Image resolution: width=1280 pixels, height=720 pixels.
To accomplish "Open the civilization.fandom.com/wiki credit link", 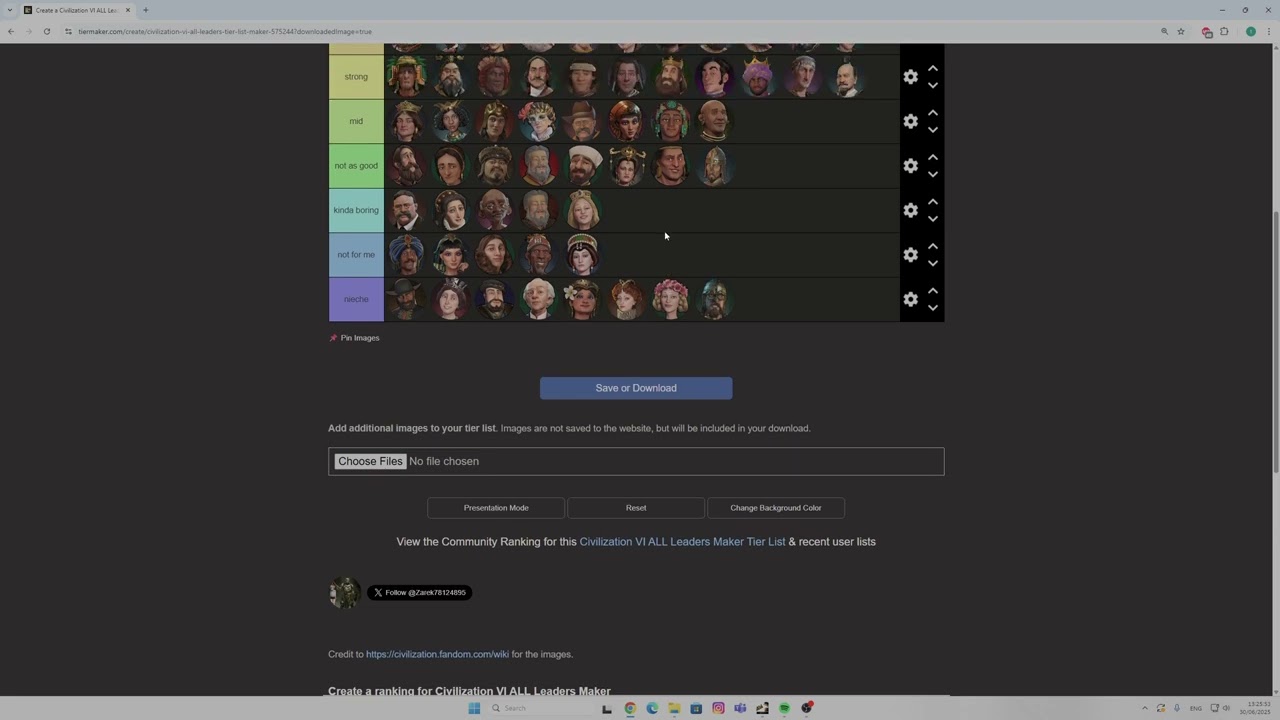I will pyautogui.click(x=437, y=654).
